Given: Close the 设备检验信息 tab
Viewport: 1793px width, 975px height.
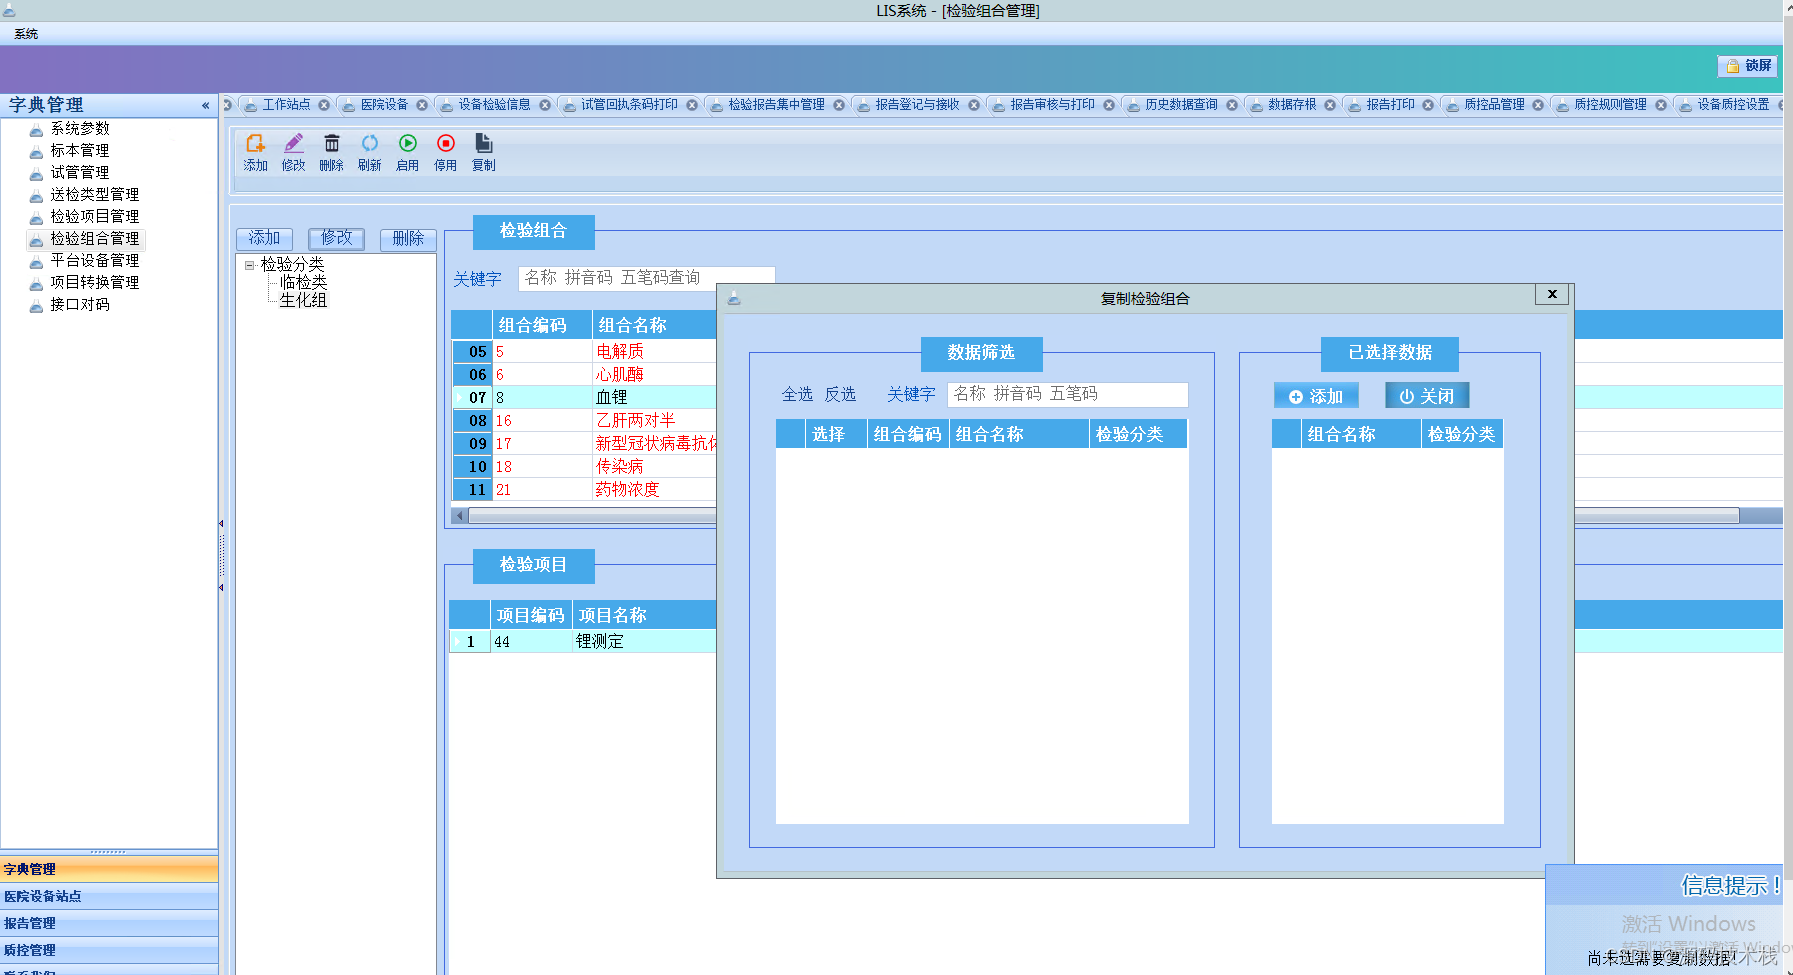Looking at the screenshot, I should pyautogui.click(x=545, y=105).
